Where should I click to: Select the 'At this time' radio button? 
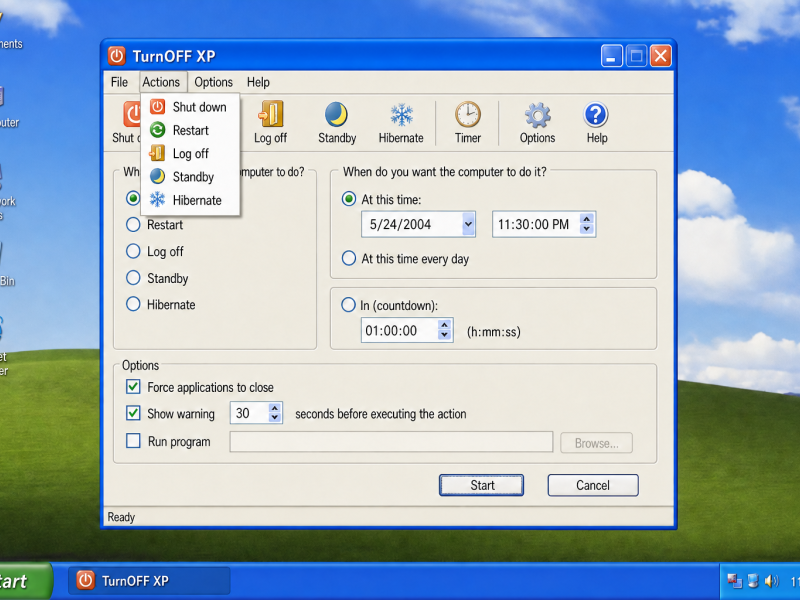(349, 199)
